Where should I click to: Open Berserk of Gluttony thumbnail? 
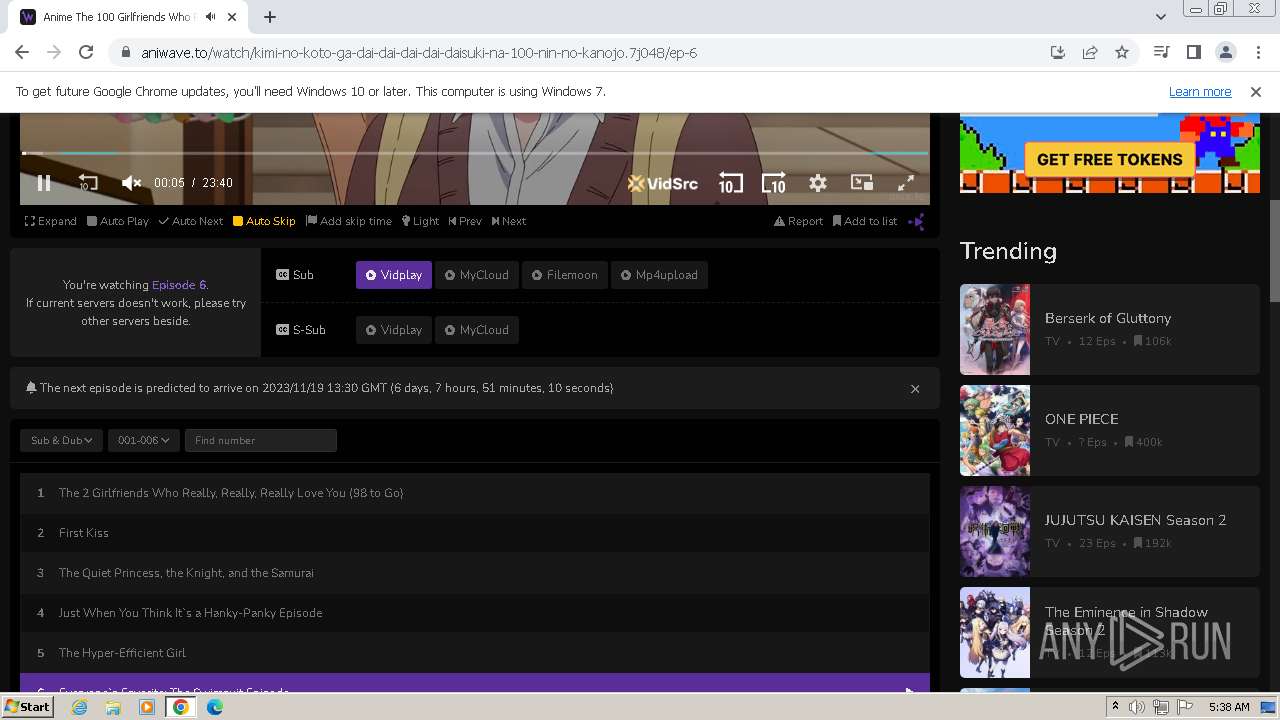click(x=995, y=330)
